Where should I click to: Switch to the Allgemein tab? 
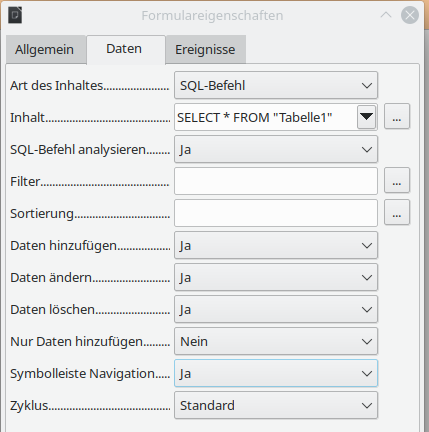[x=44, y=50]
